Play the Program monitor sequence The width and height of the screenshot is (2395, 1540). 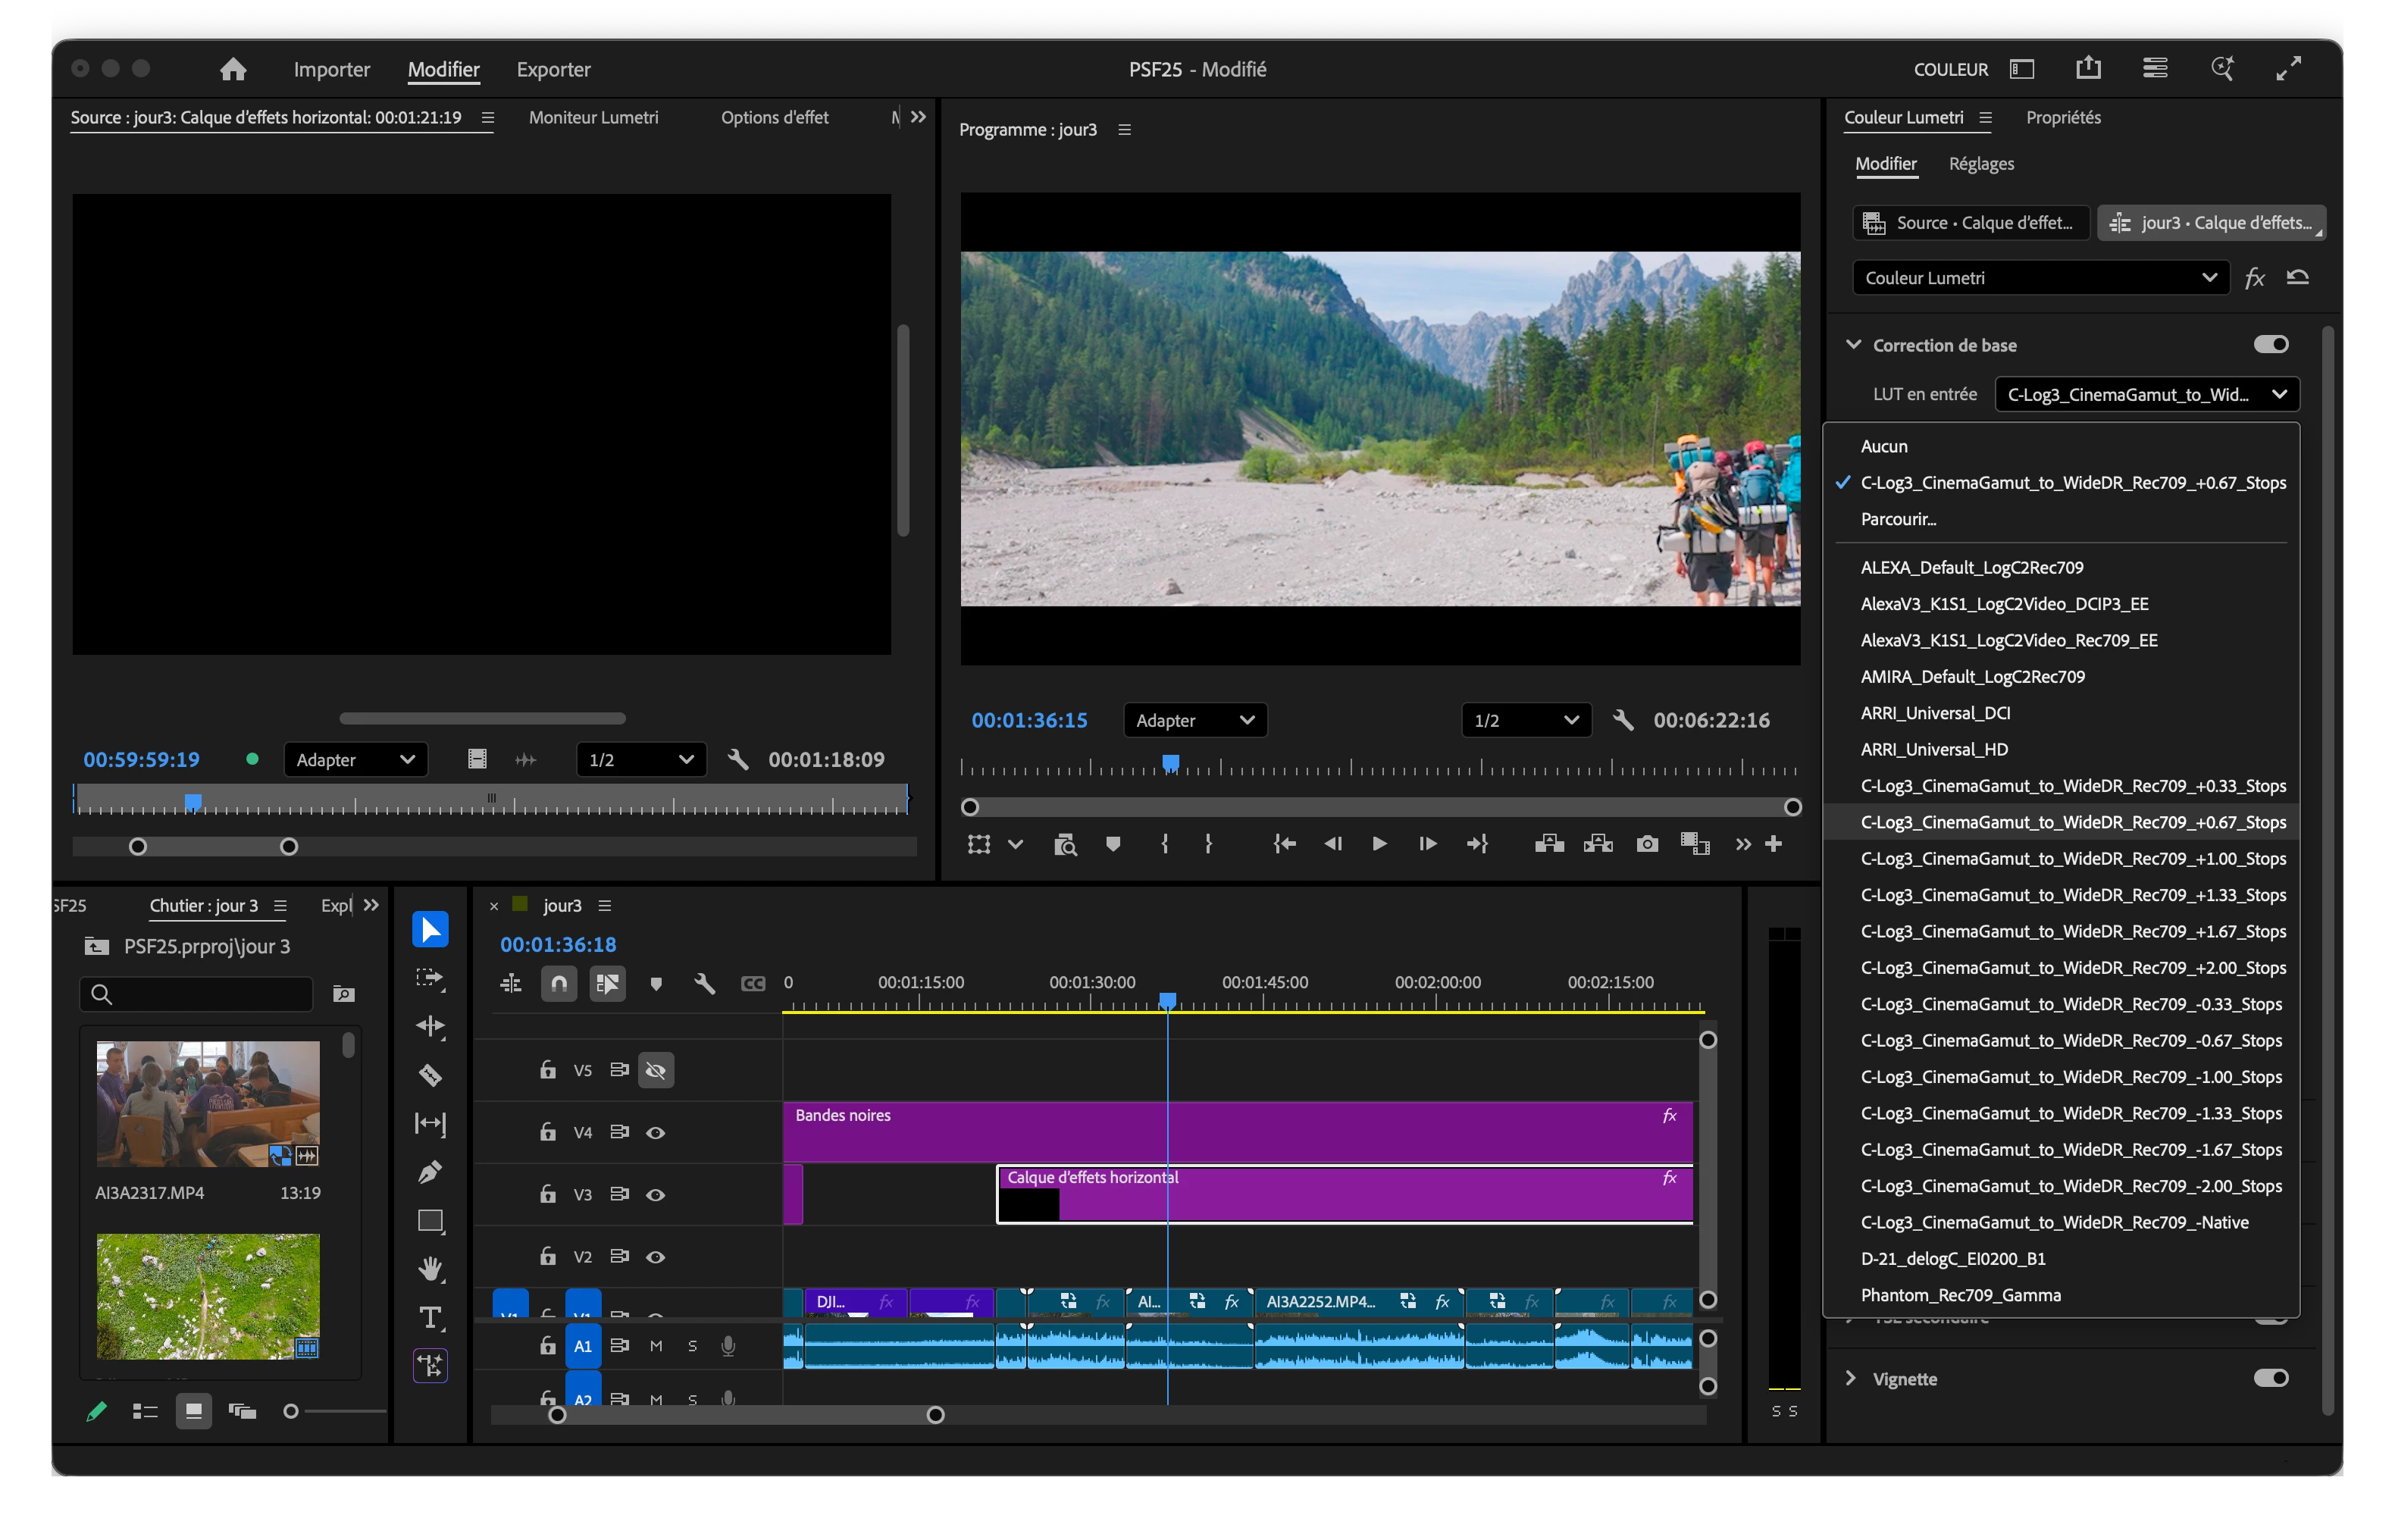pyautogui.click(x=1379, y=844)
